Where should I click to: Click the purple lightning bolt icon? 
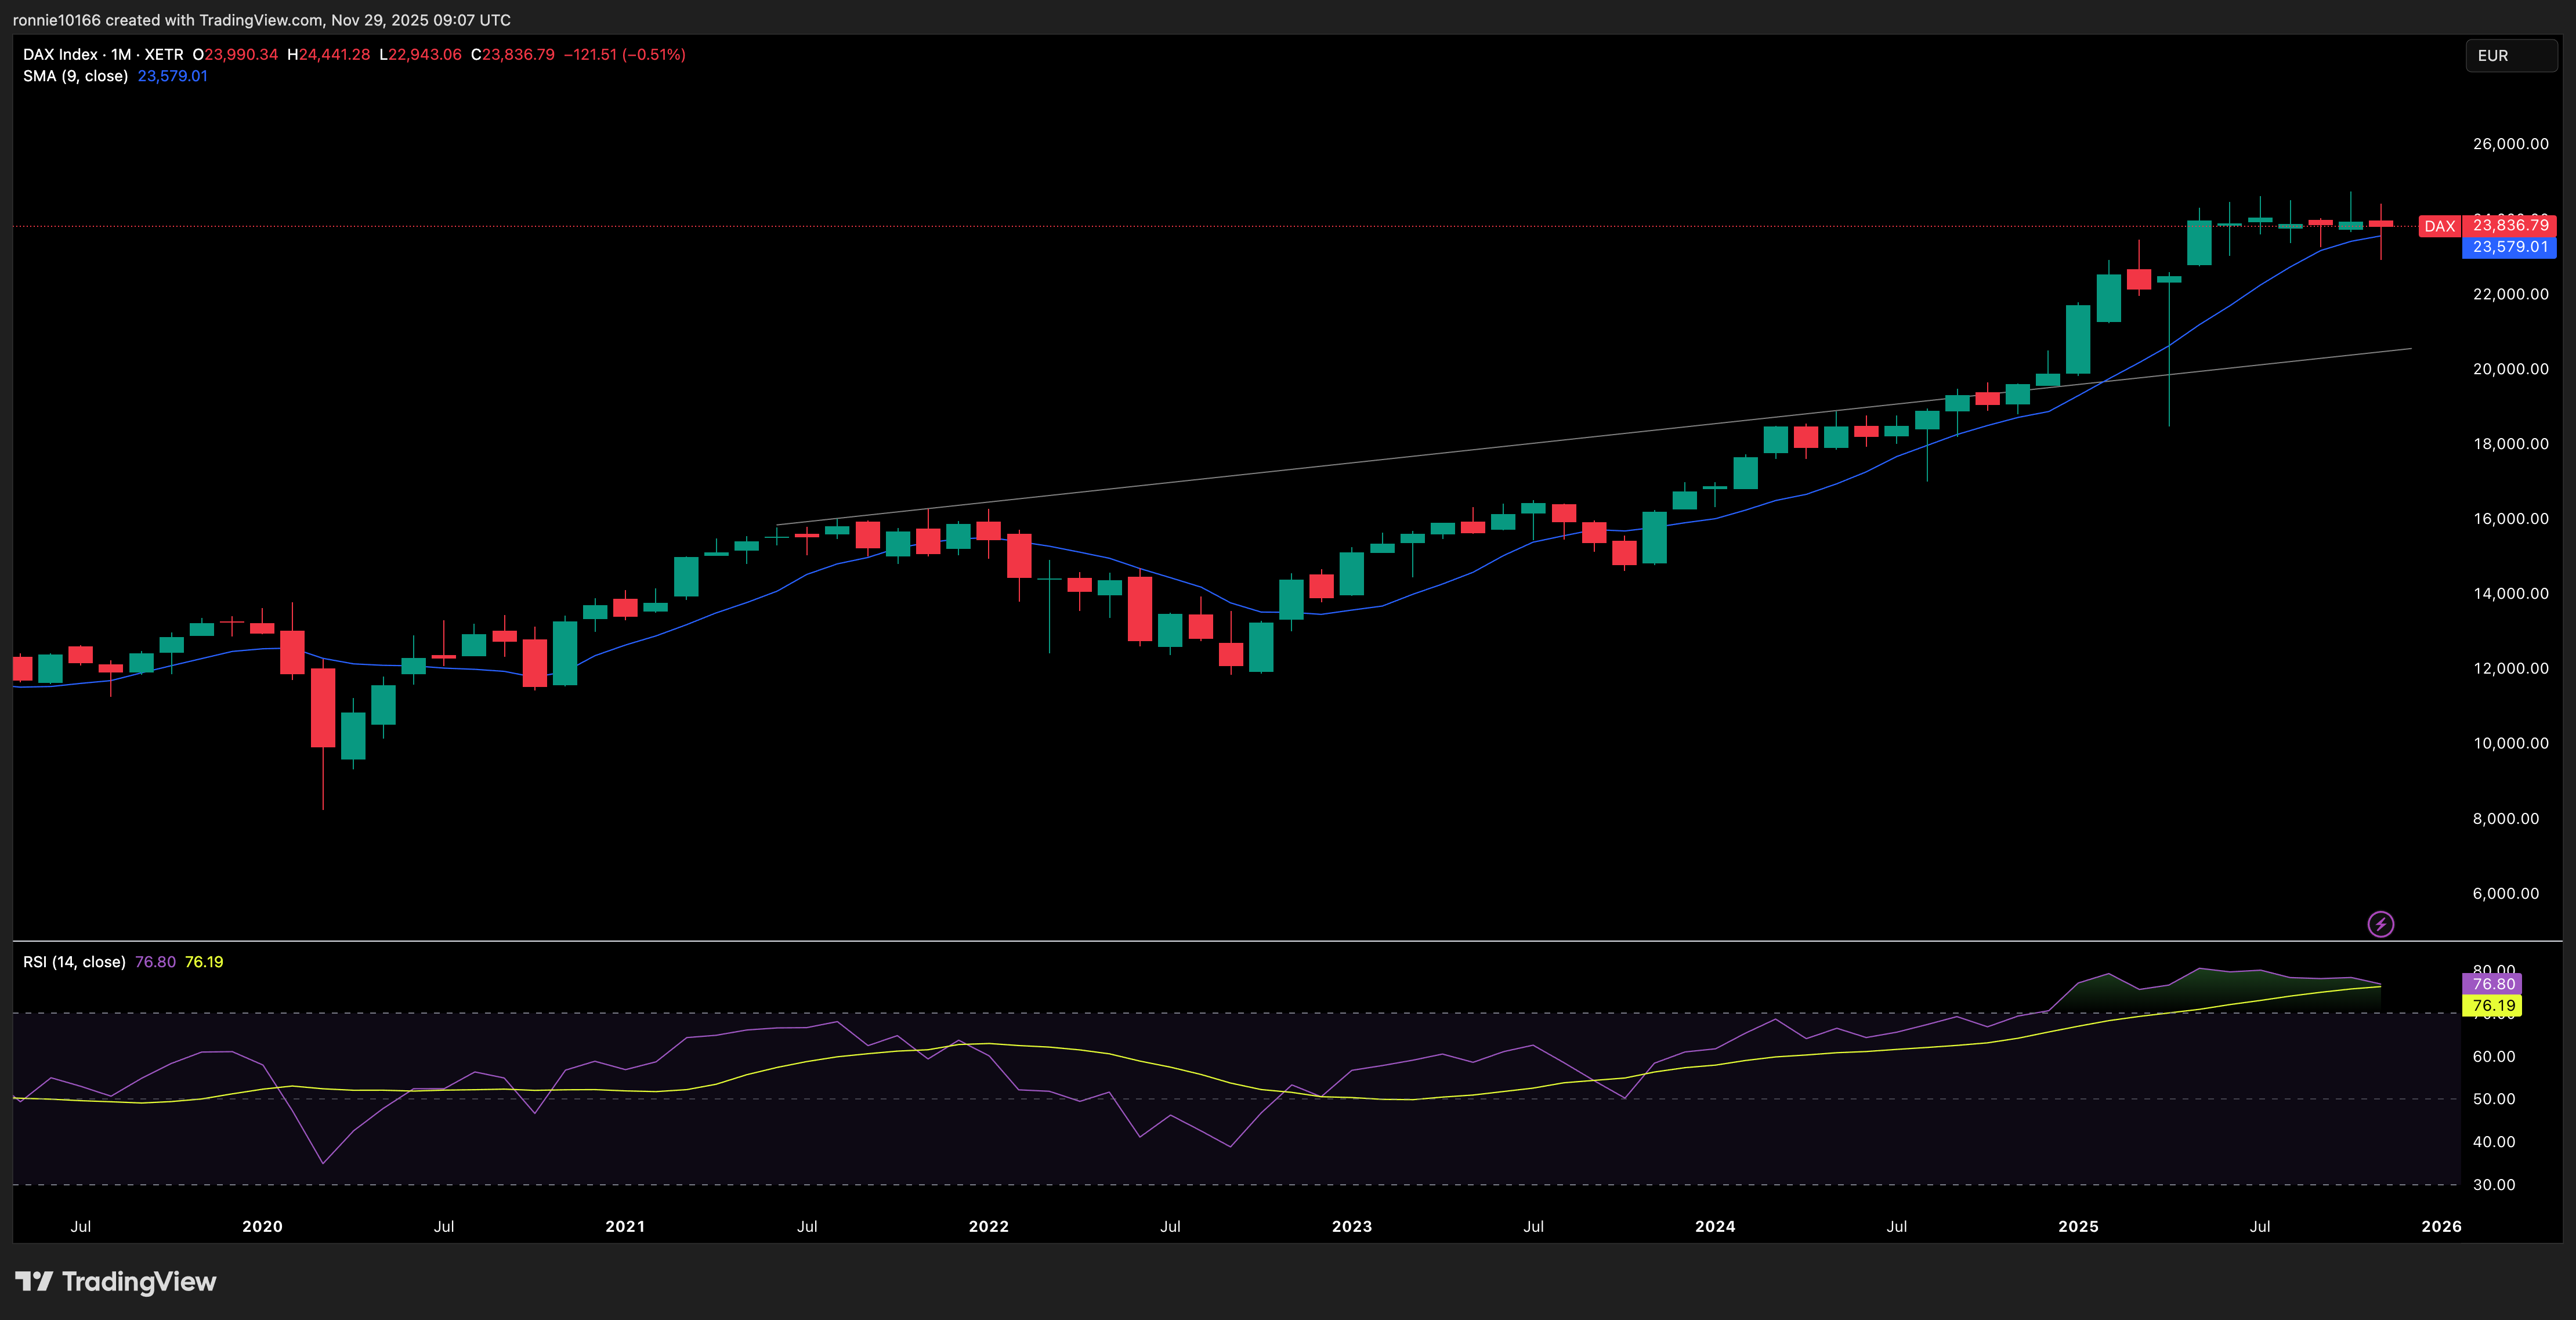point(2381,924)
